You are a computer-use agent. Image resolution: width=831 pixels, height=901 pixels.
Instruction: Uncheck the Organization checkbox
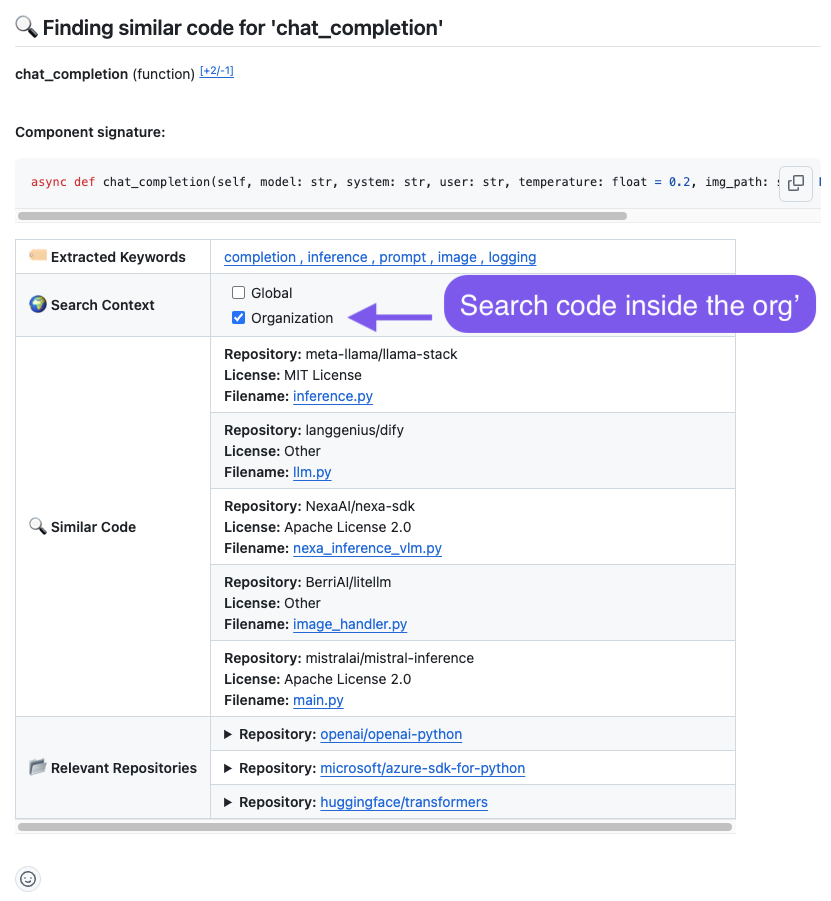pos(238,318)
